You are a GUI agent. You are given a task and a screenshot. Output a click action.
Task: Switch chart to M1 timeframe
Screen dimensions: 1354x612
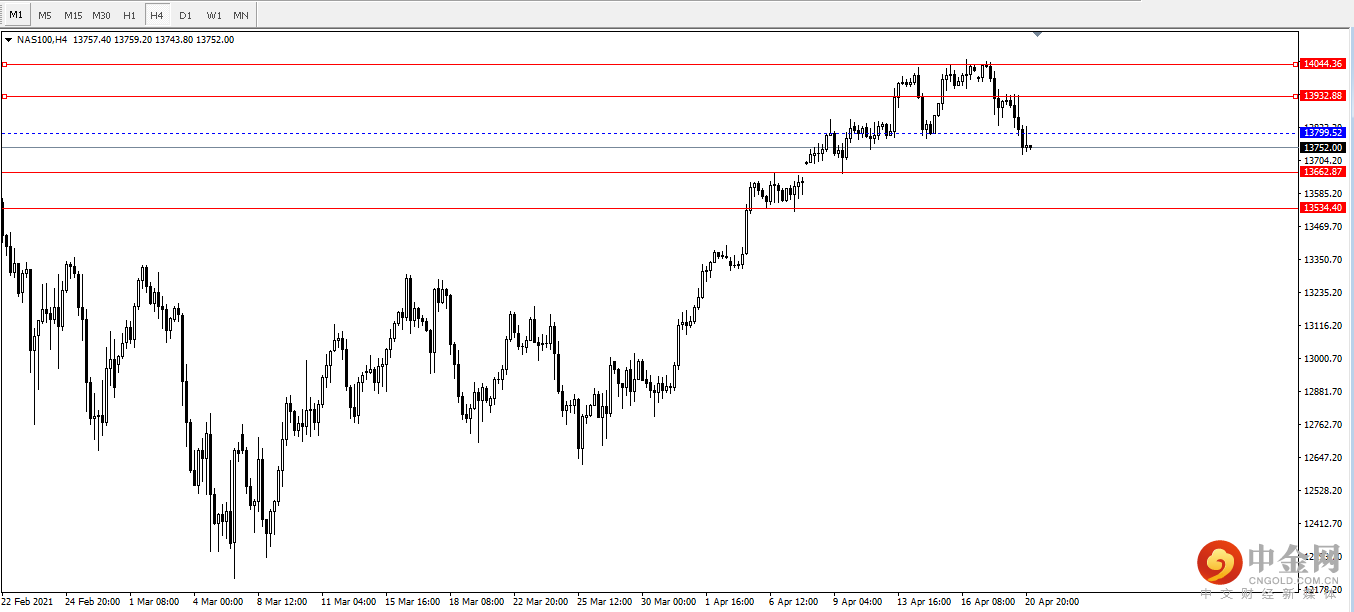pos(16,15)
